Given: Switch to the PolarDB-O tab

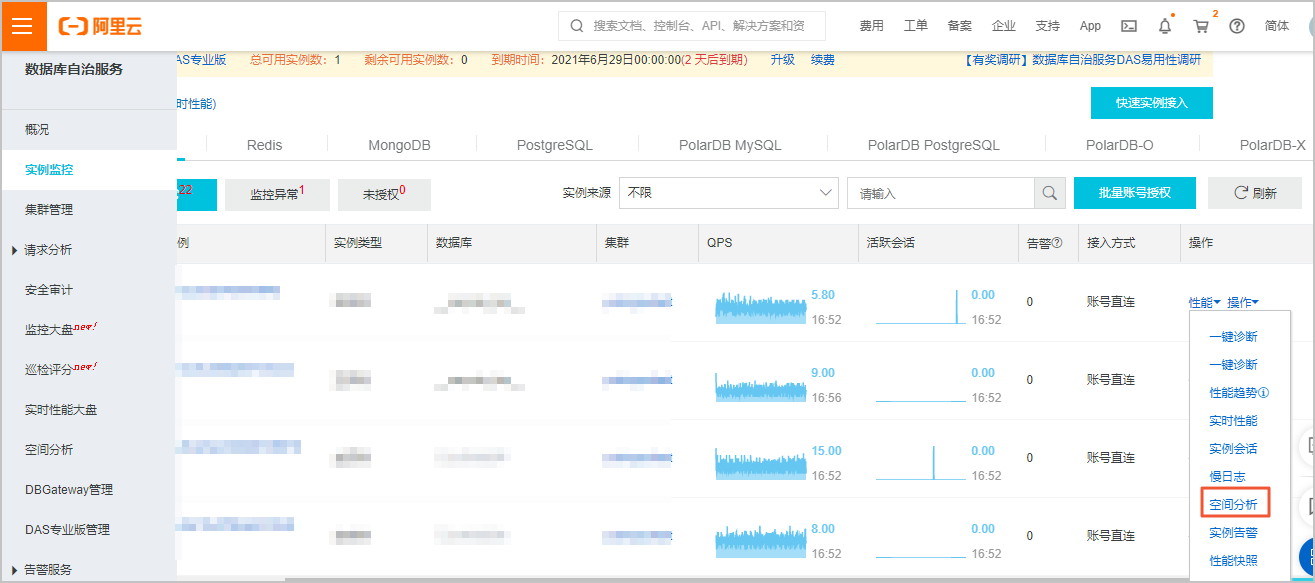Looking at the screenshot, I should coord(1119,145).
